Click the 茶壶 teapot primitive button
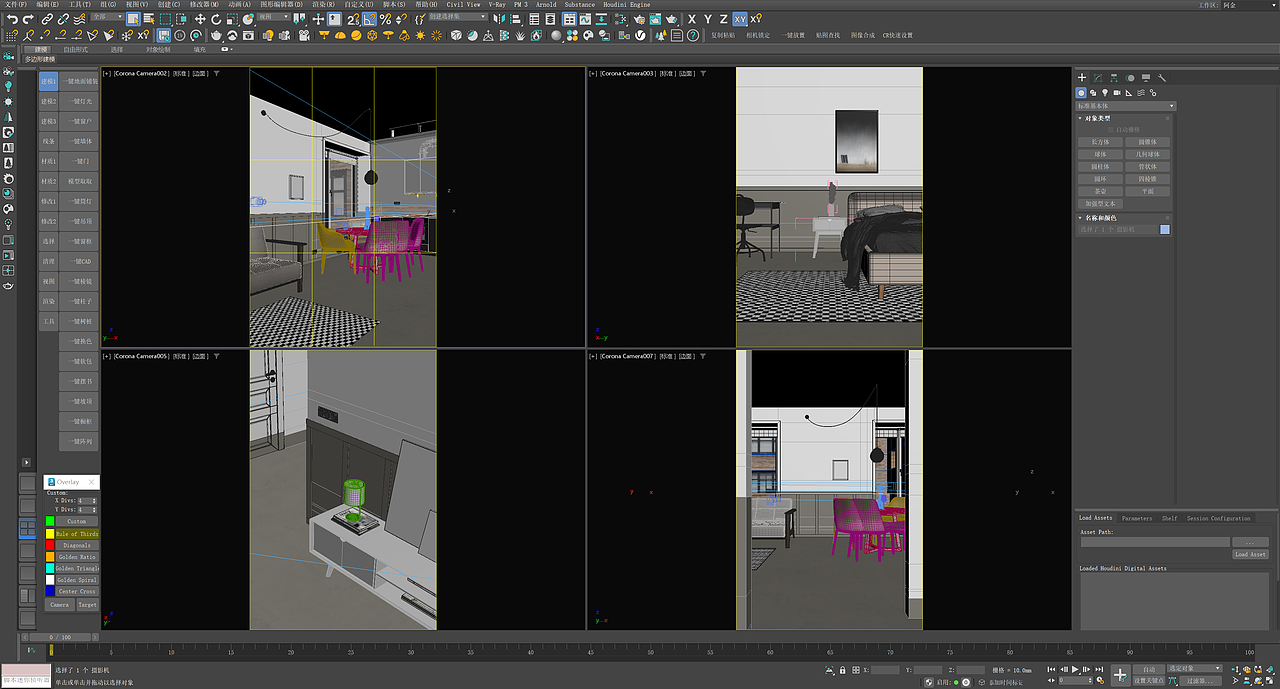 click(x=1100, y=191)
